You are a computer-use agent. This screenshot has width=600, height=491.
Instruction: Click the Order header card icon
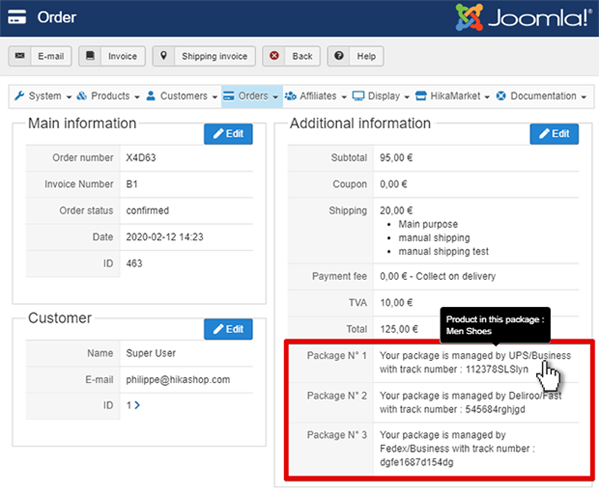click(x=17, y=17)
